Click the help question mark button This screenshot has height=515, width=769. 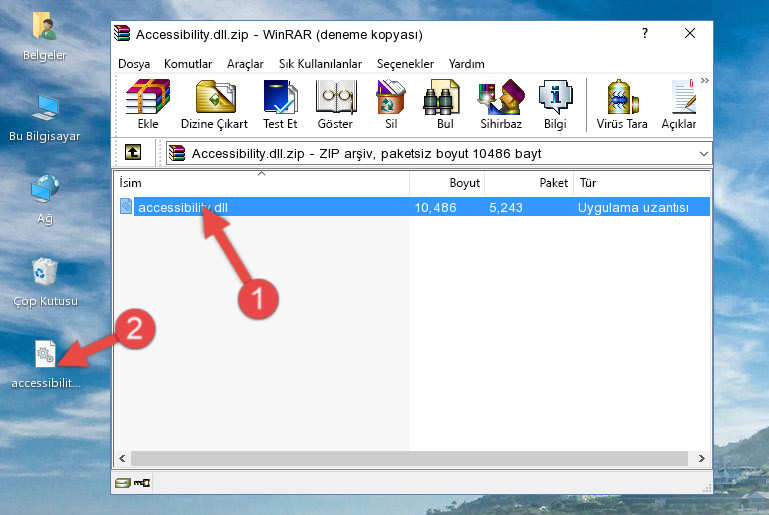(645, 33)
